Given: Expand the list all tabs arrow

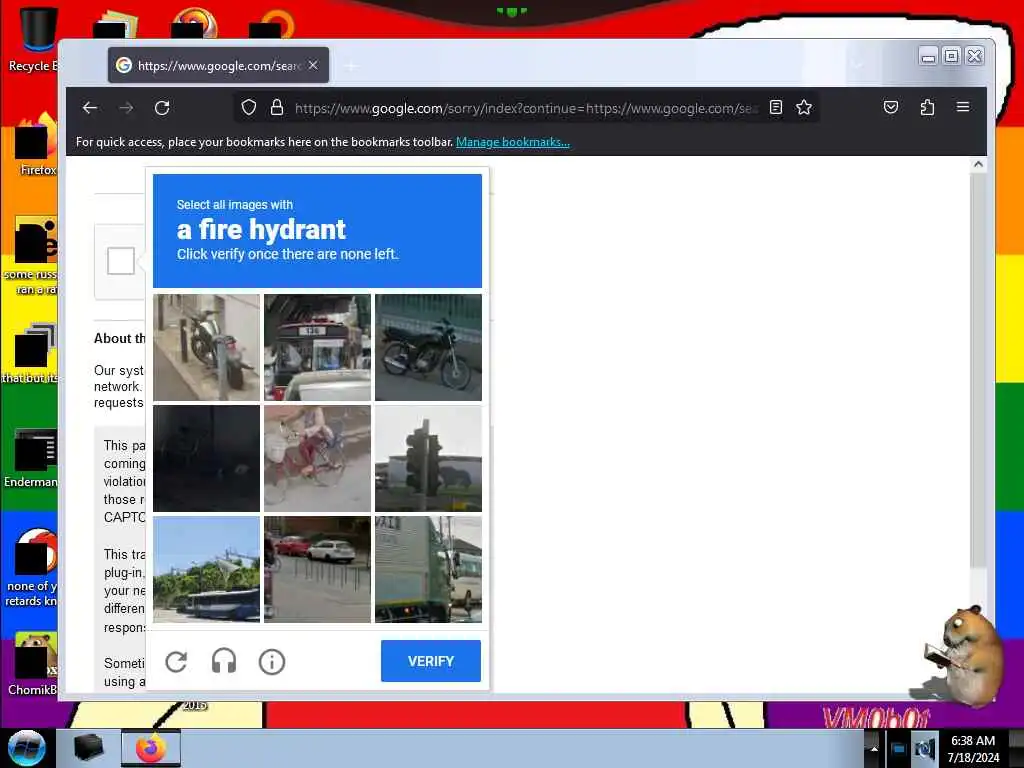Looking at the screenshot, I should [x=857, y=65].
